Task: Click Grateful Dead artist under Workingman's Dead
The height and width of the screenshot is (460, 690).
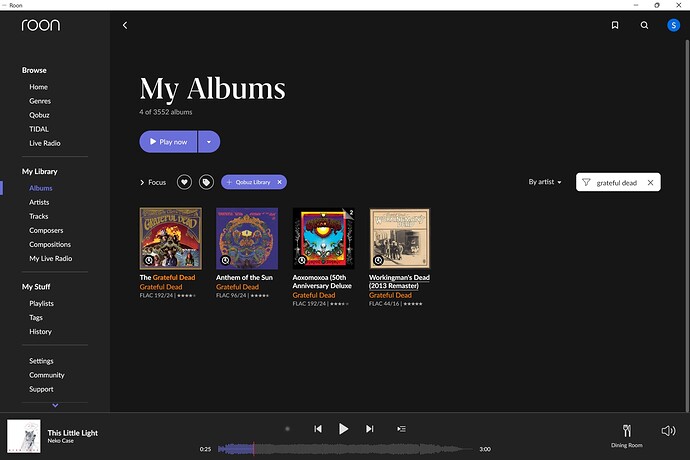Action: [390, 295]
